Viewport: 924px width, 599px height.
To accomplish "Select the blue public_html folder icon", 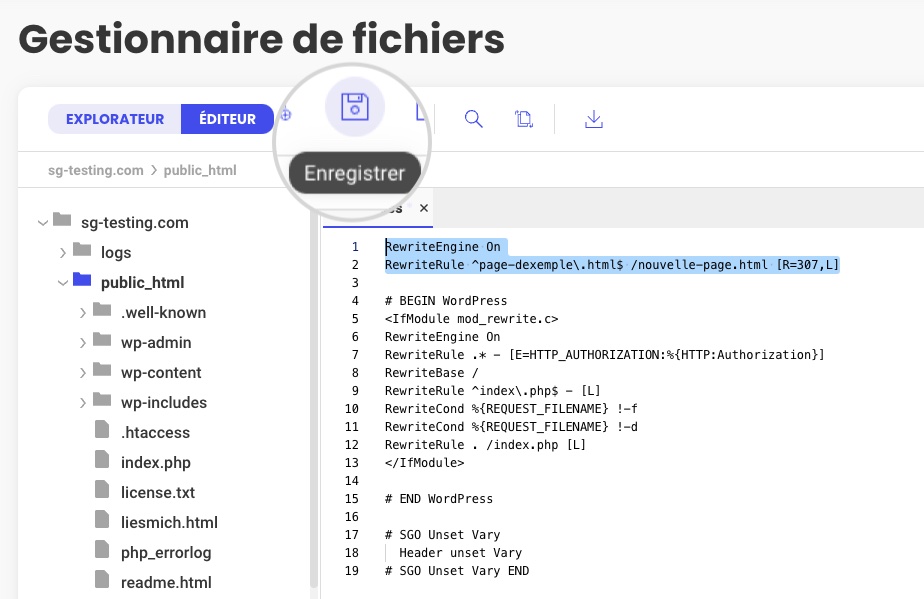I will coord(82,279).
